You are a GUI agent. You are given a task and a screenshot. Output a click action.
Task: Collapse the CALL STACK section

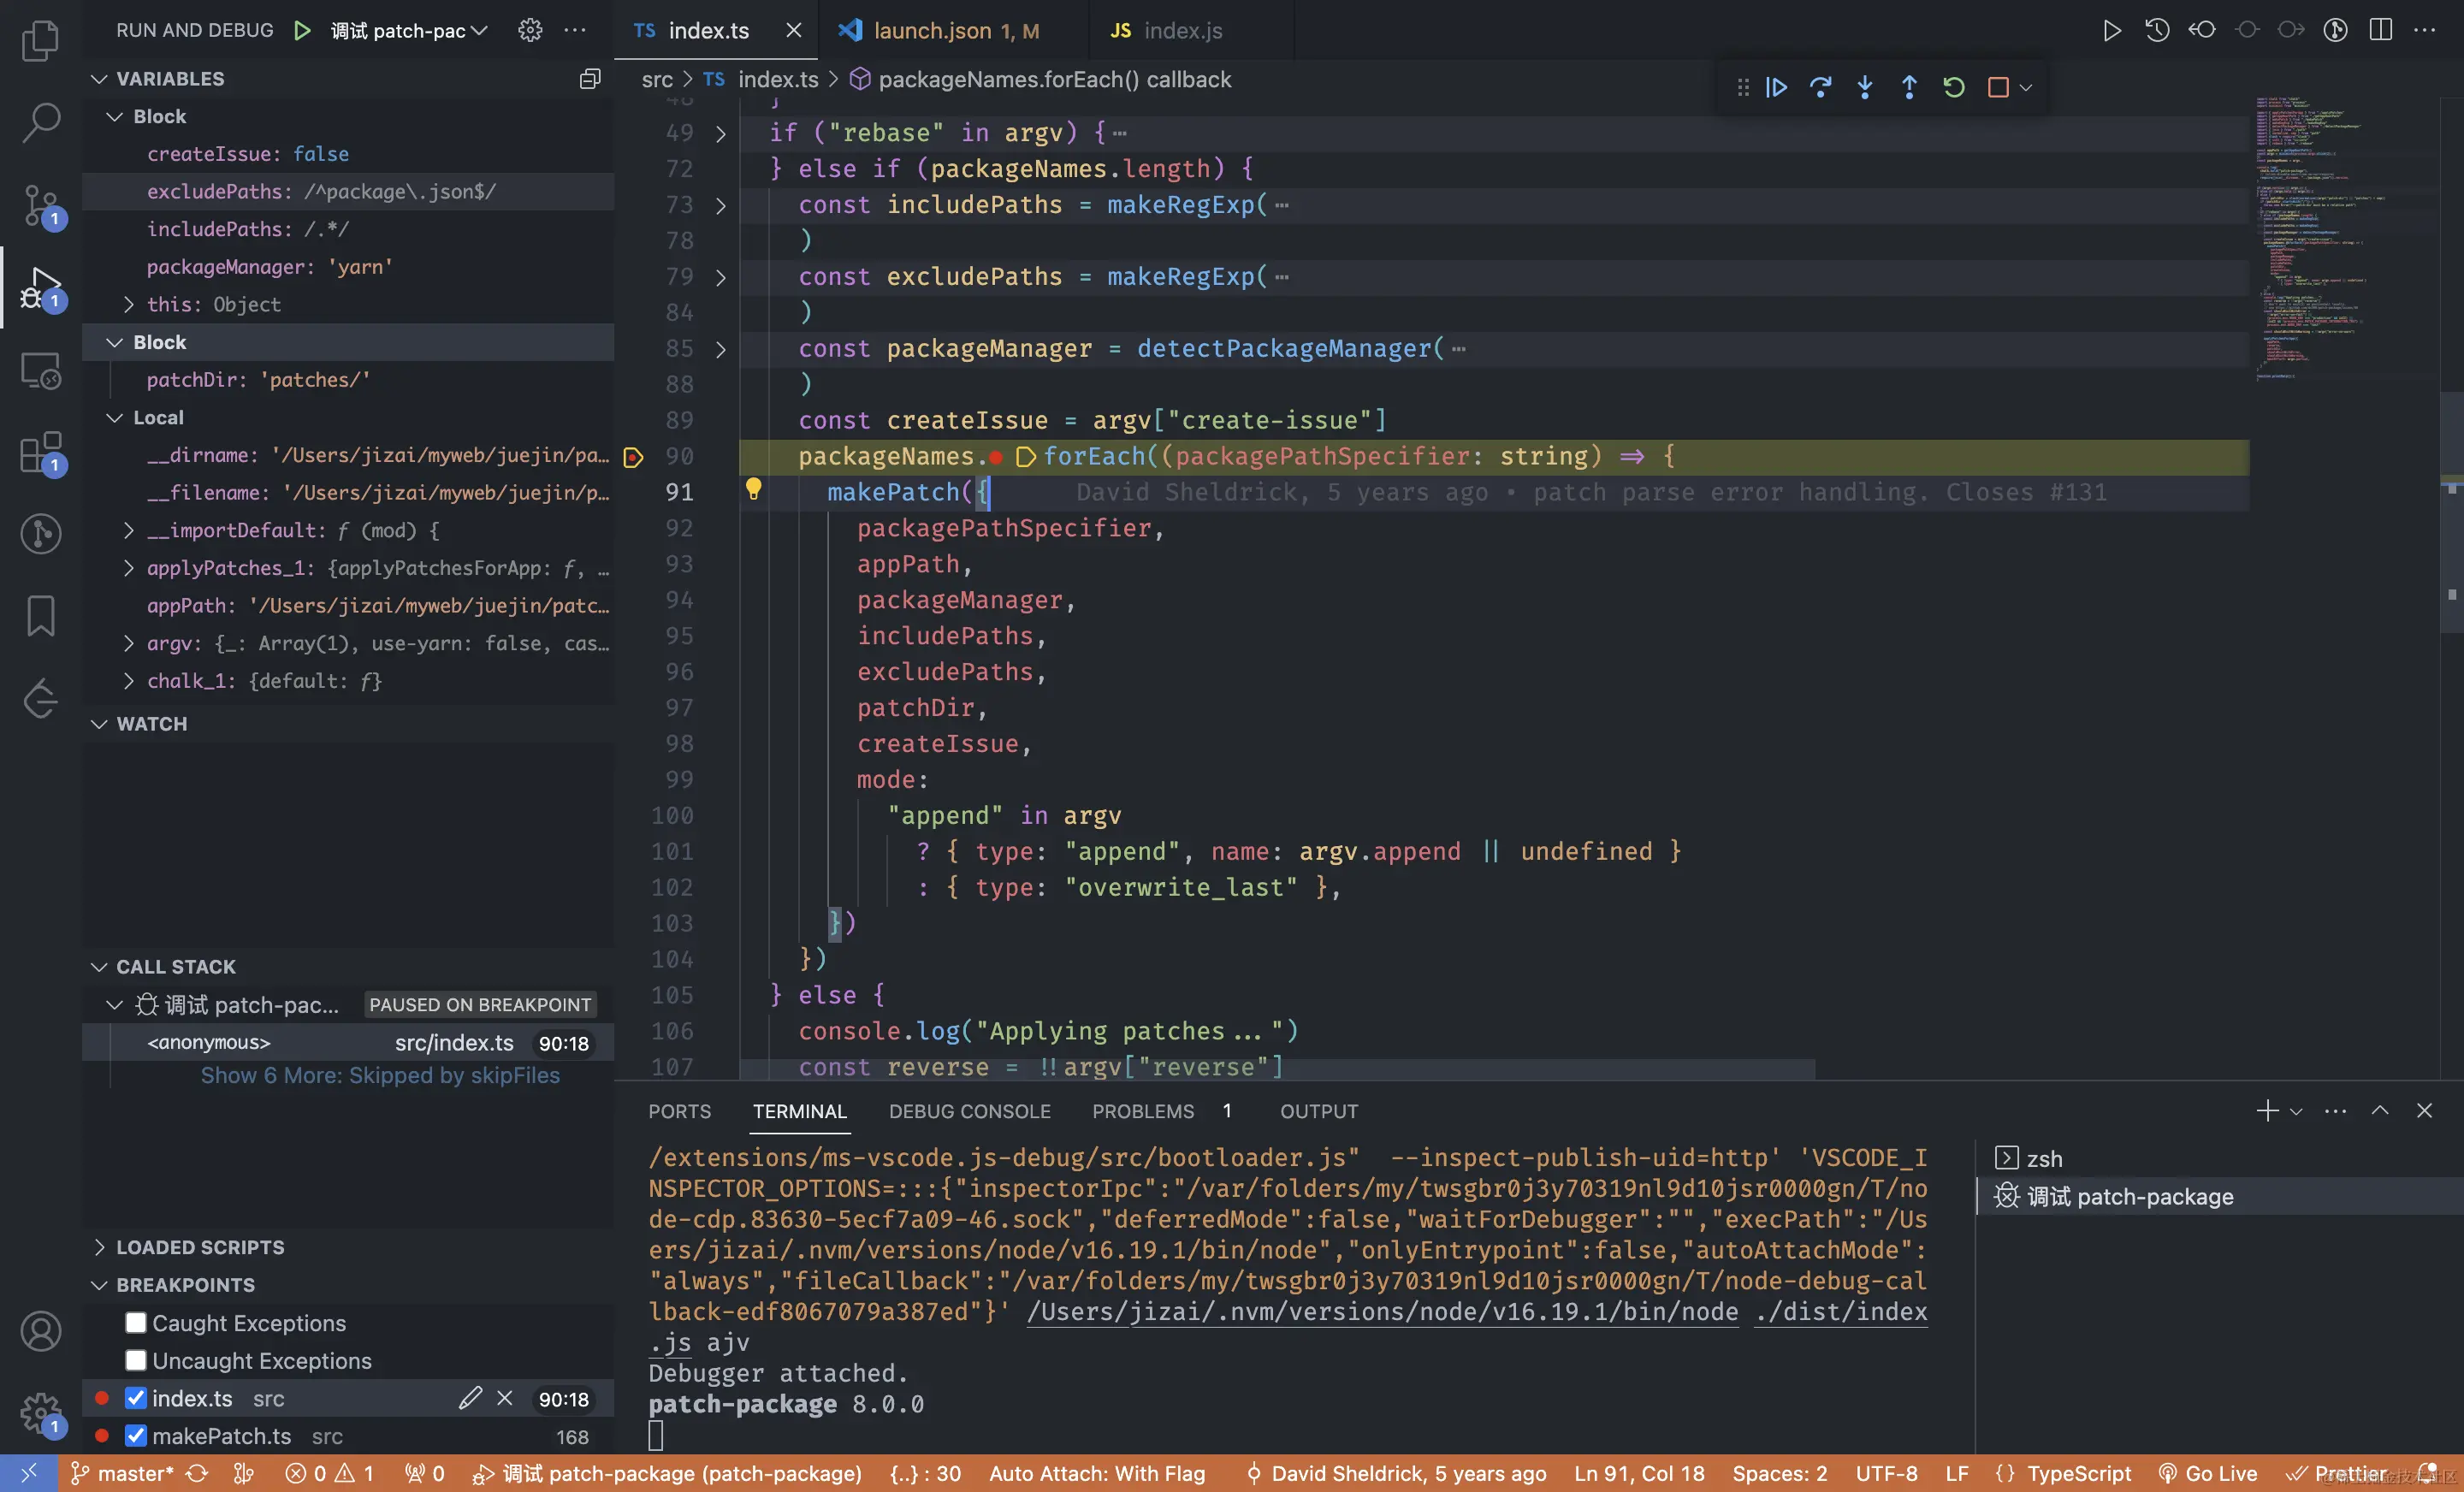98,967
